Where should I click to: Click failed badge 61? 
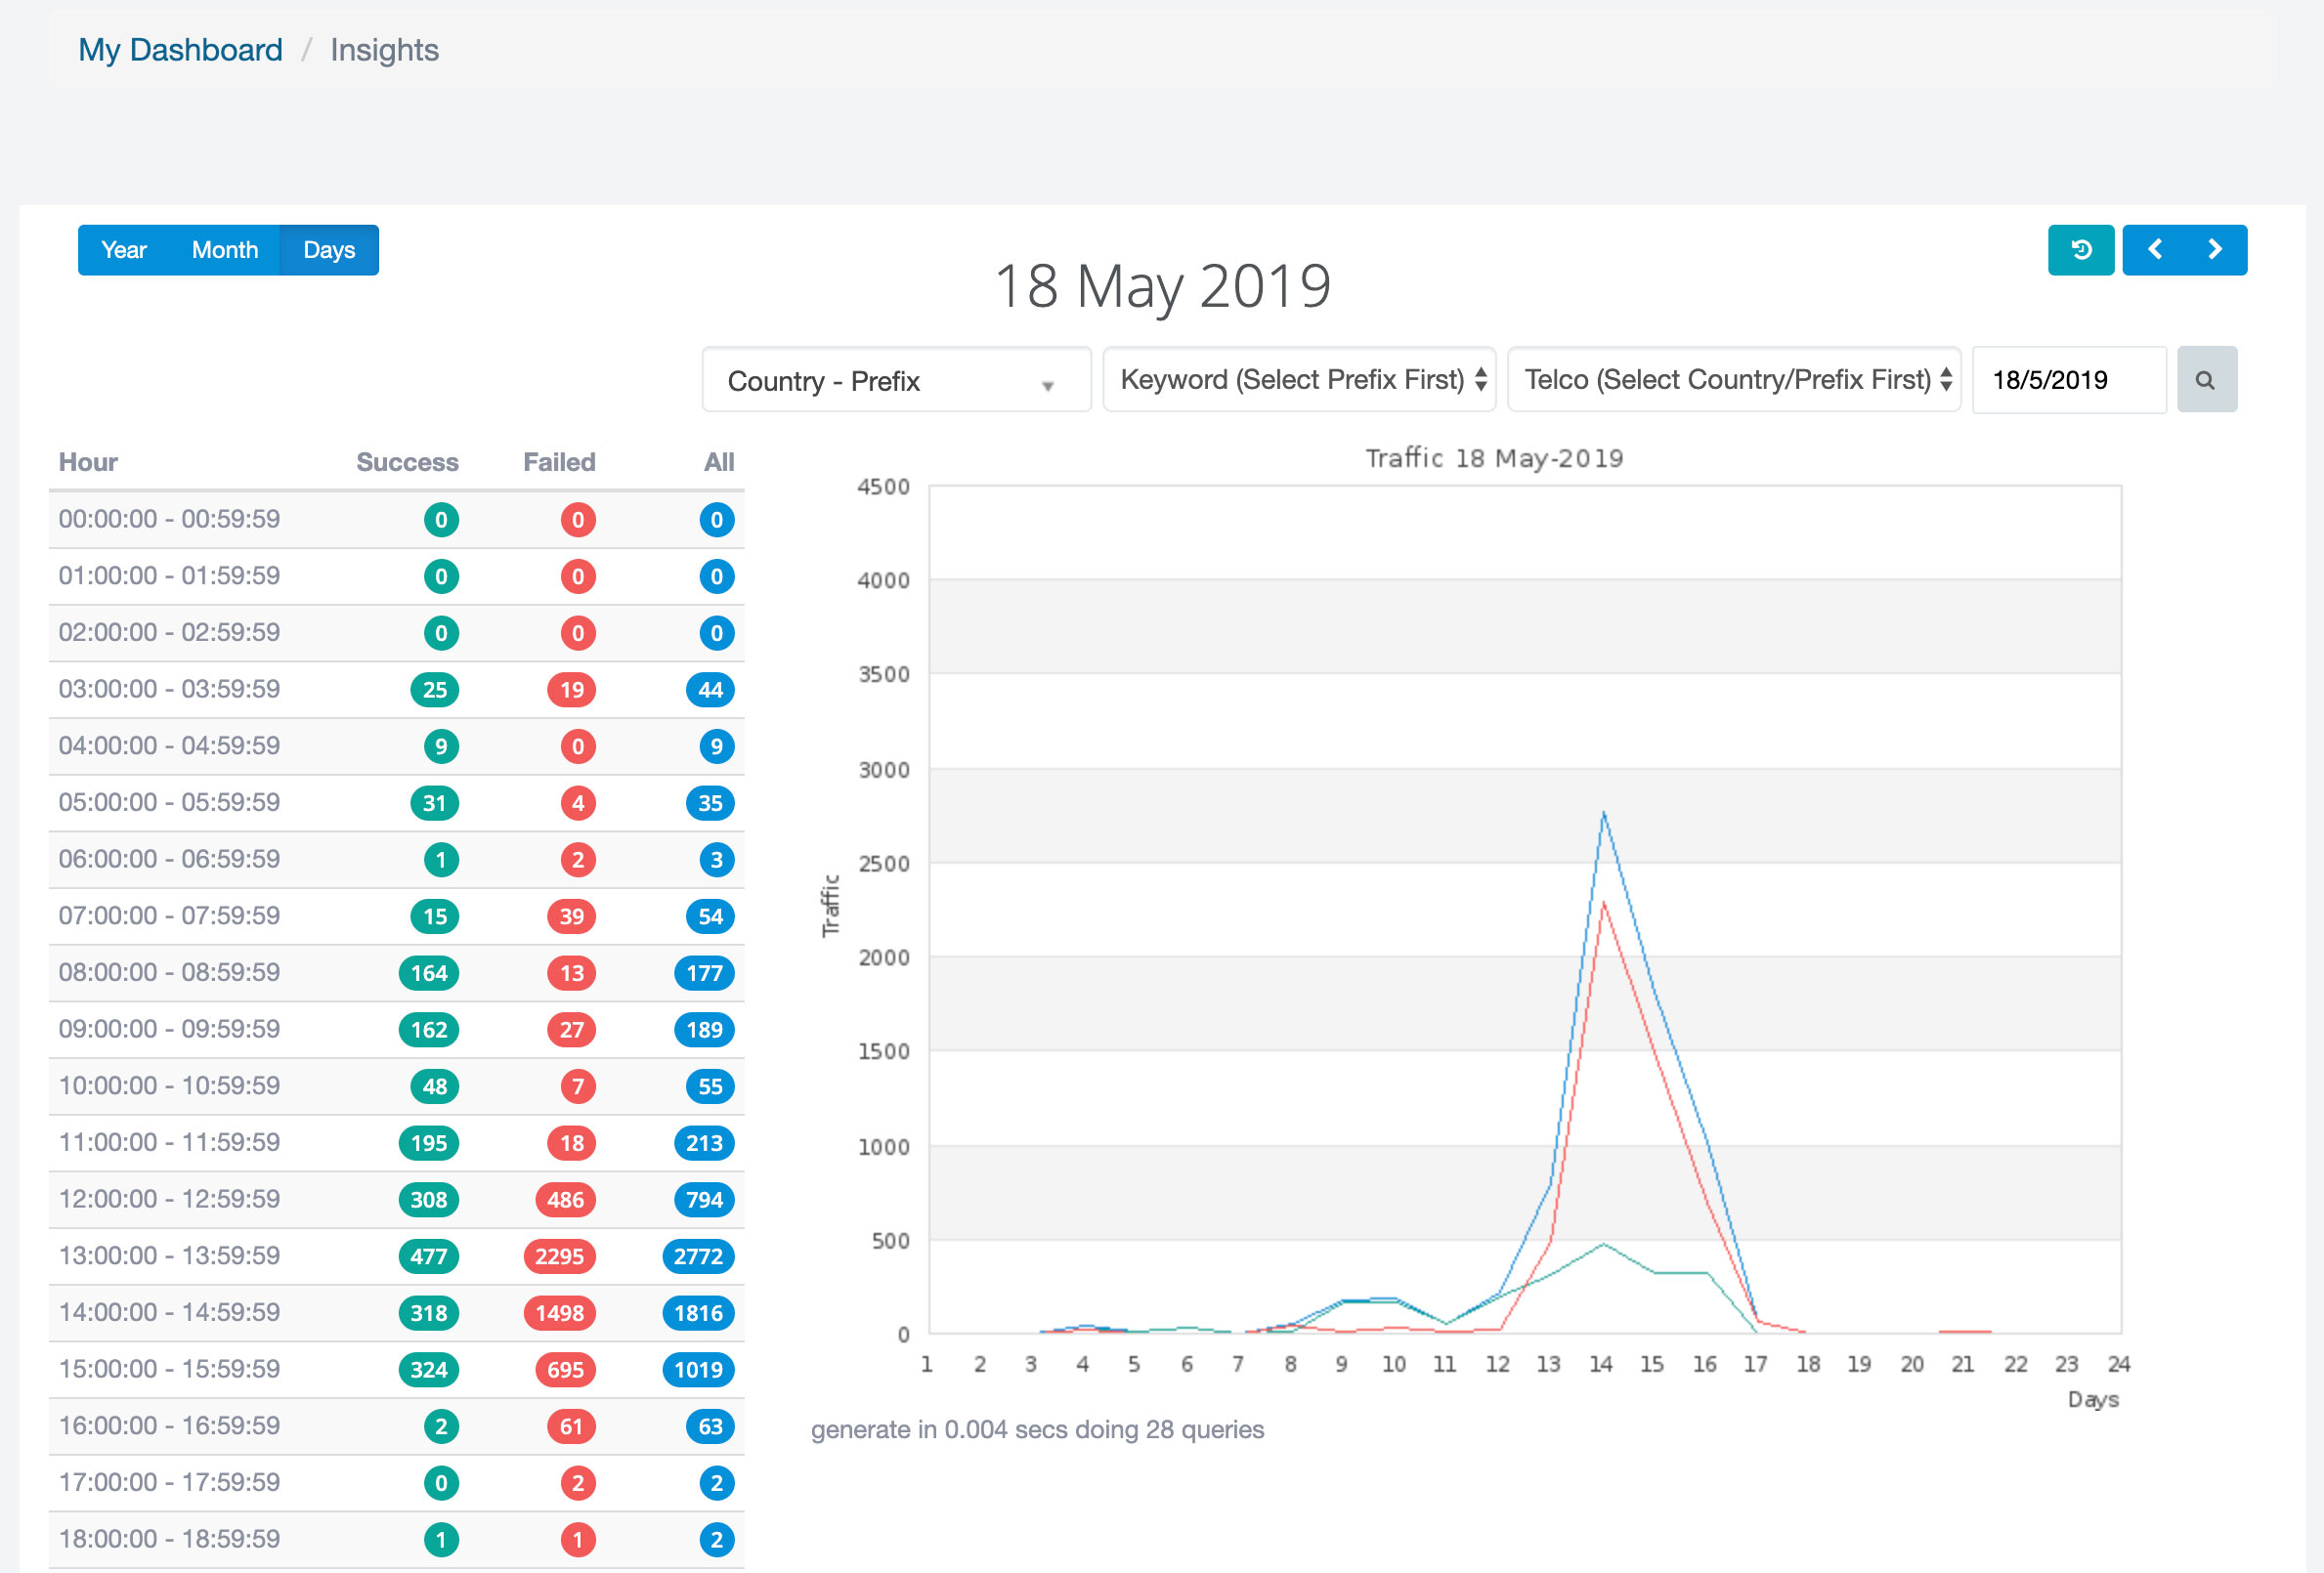[572, 1427]
